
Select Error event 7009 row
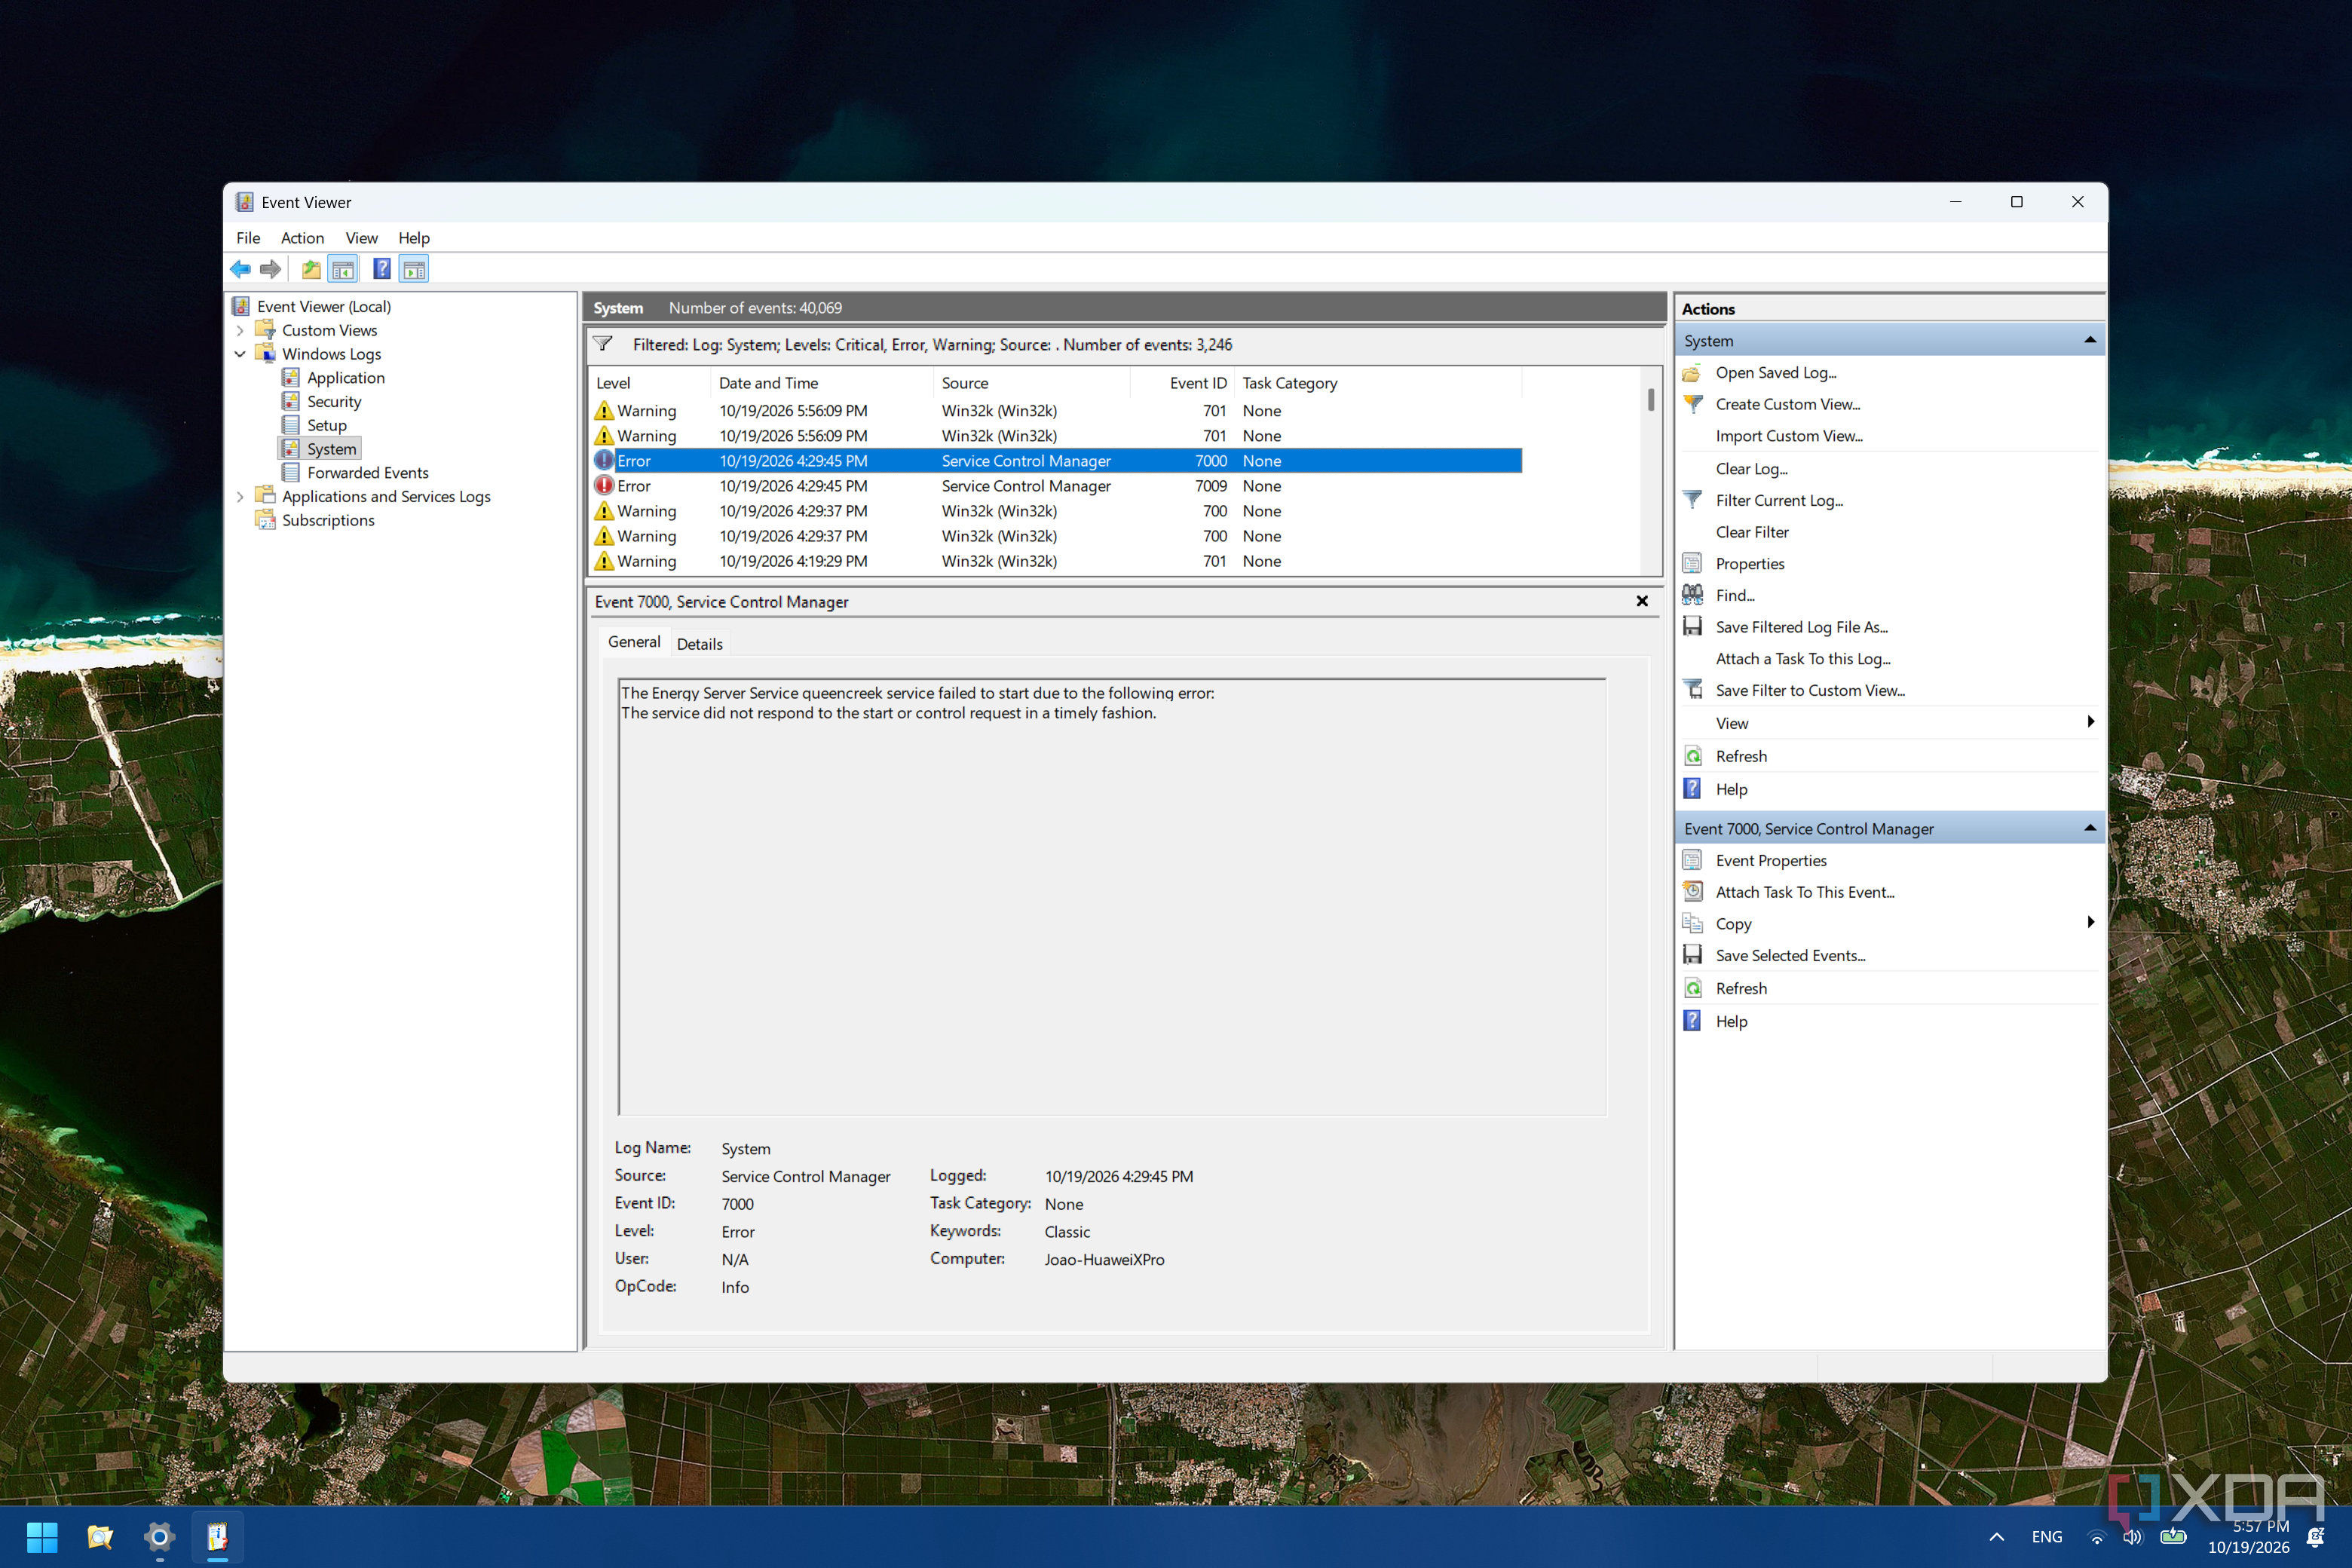[1057, 486]
